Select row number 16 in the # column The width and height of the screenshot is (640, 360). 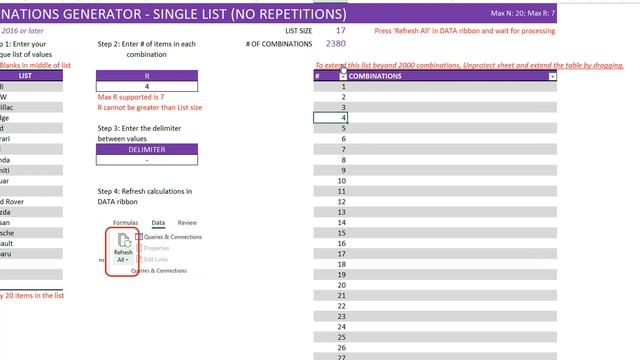(x=330, y=244)
